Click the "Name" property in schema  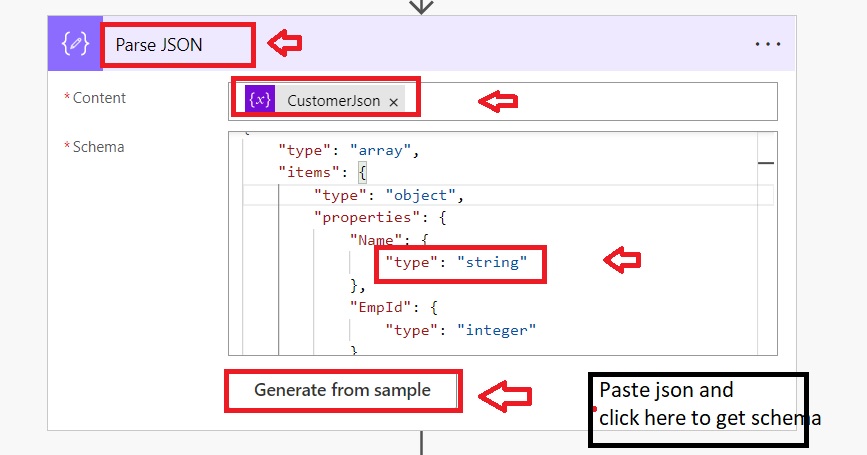coord(371,239)
